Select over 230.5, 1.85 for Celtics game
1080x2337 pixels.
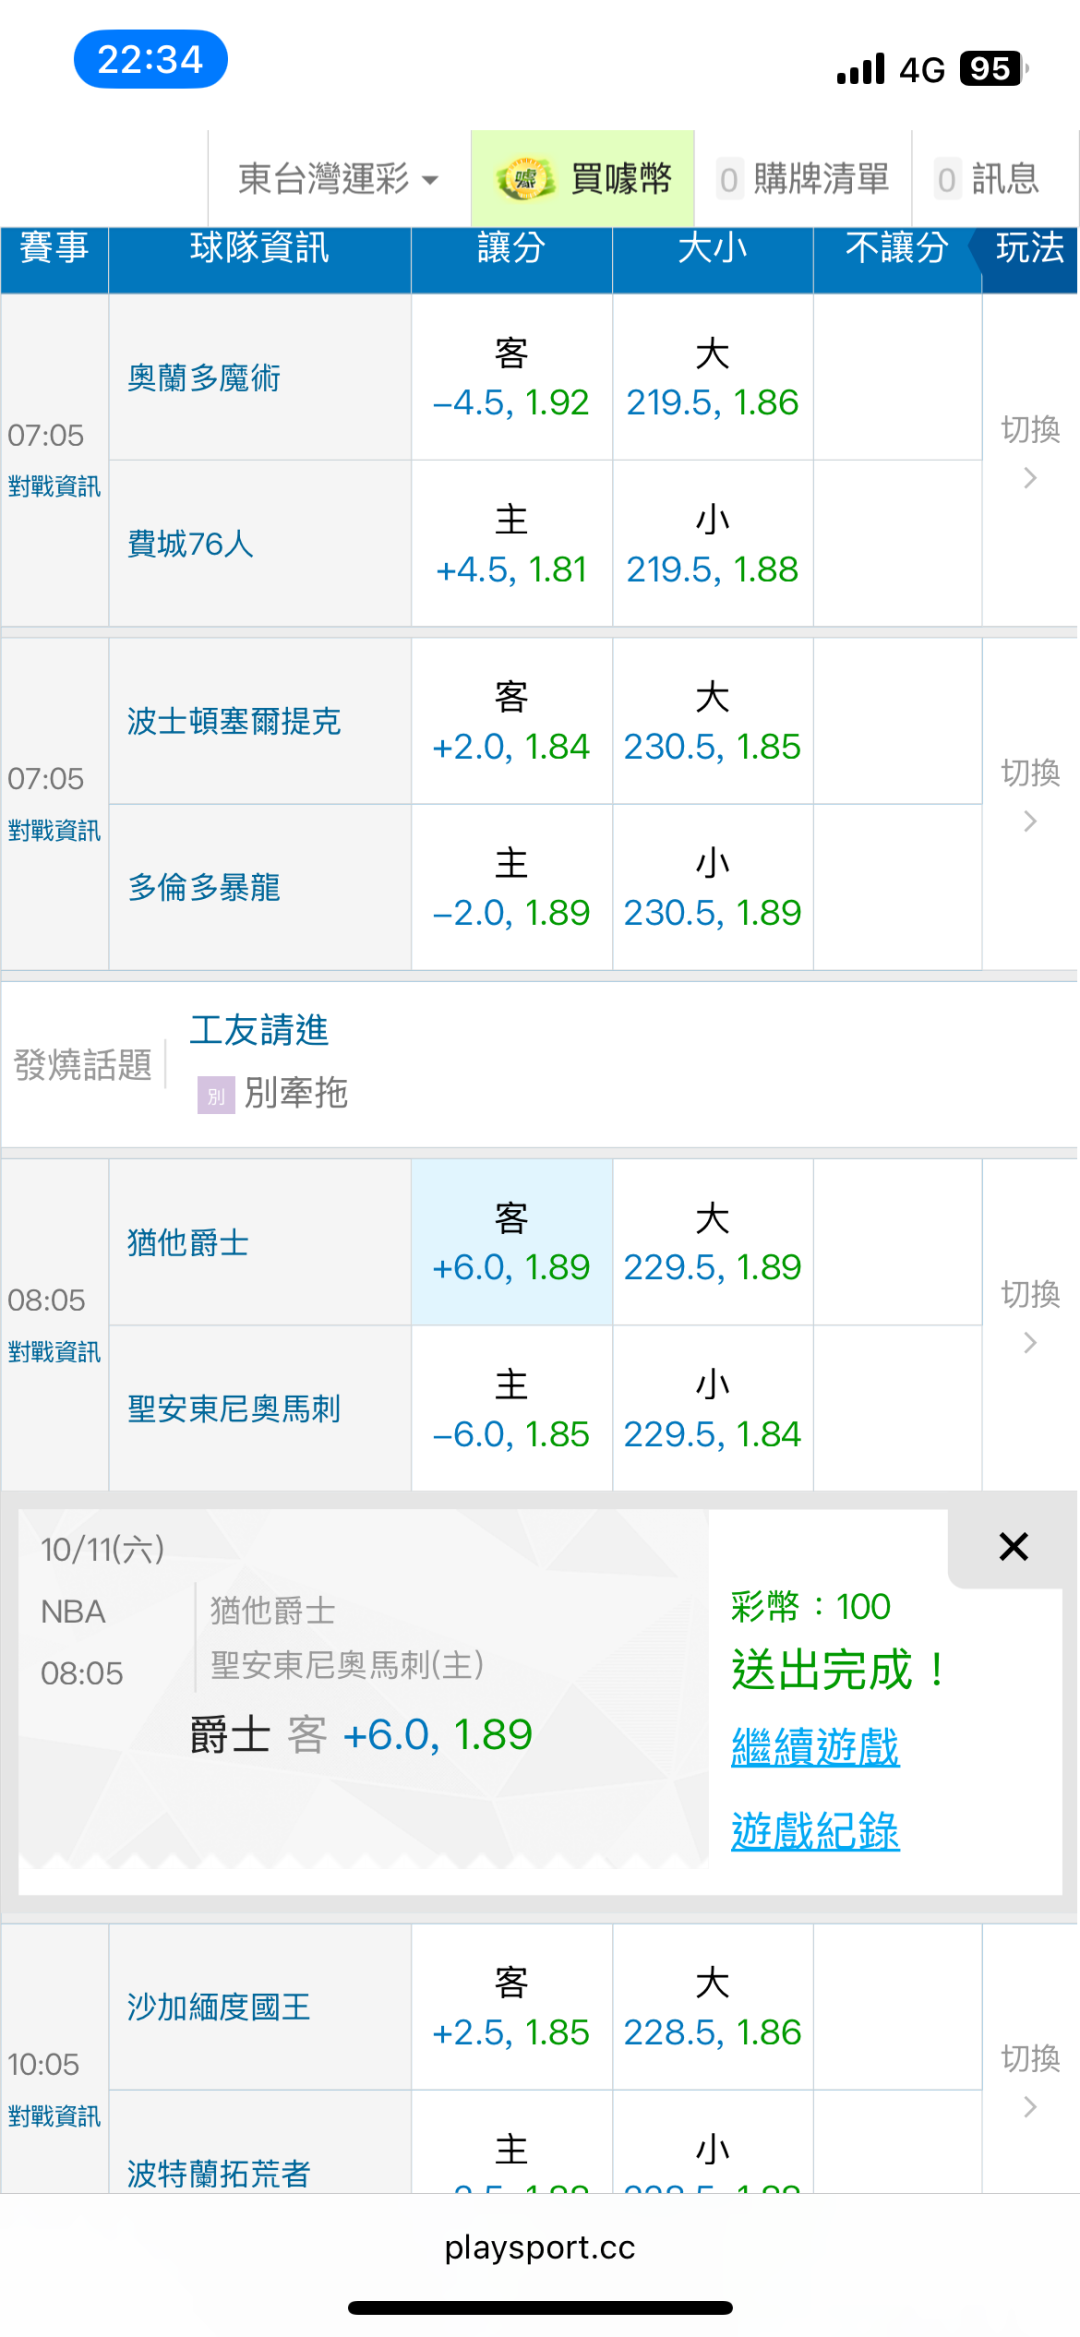712,722
